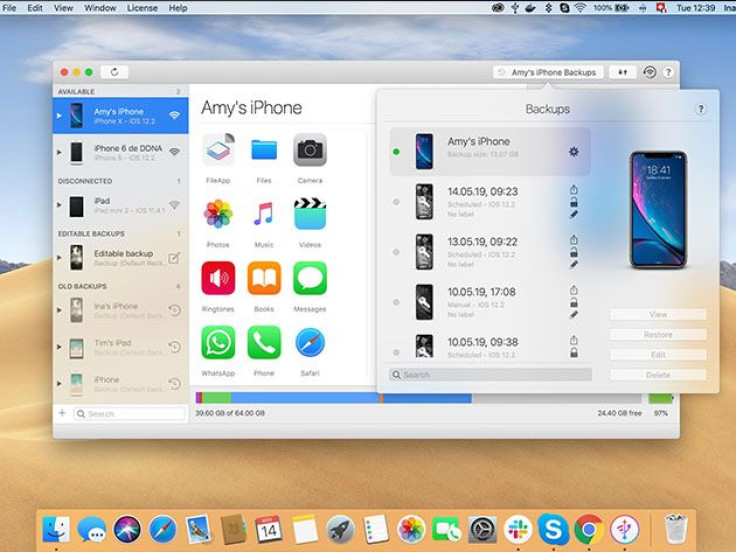
Task: Click the lock icon for 14.05.19 backup
Action: click(574, 202)
